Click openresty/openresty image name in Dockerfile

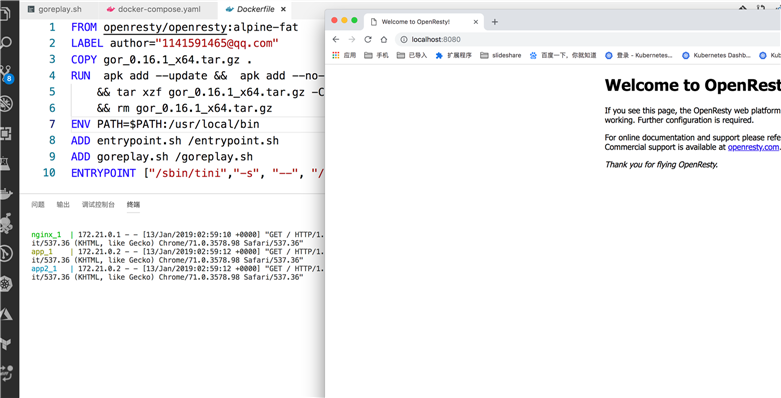[x=165, y=27]
